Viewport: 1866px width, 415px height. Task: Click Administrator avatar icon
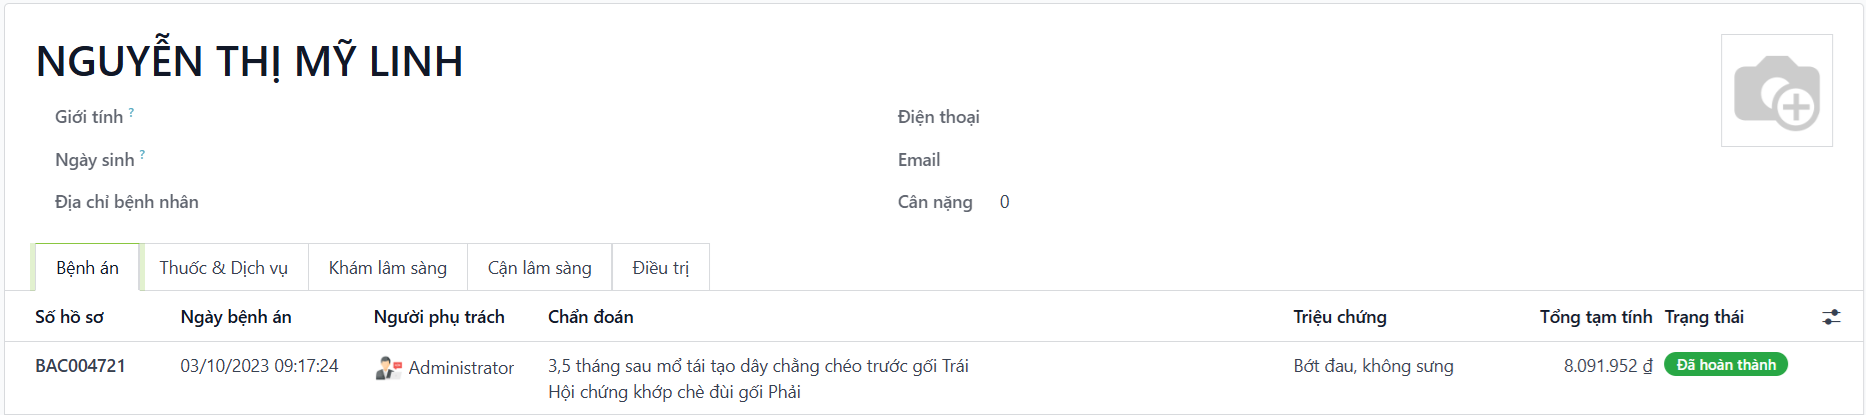coord(388,368)
